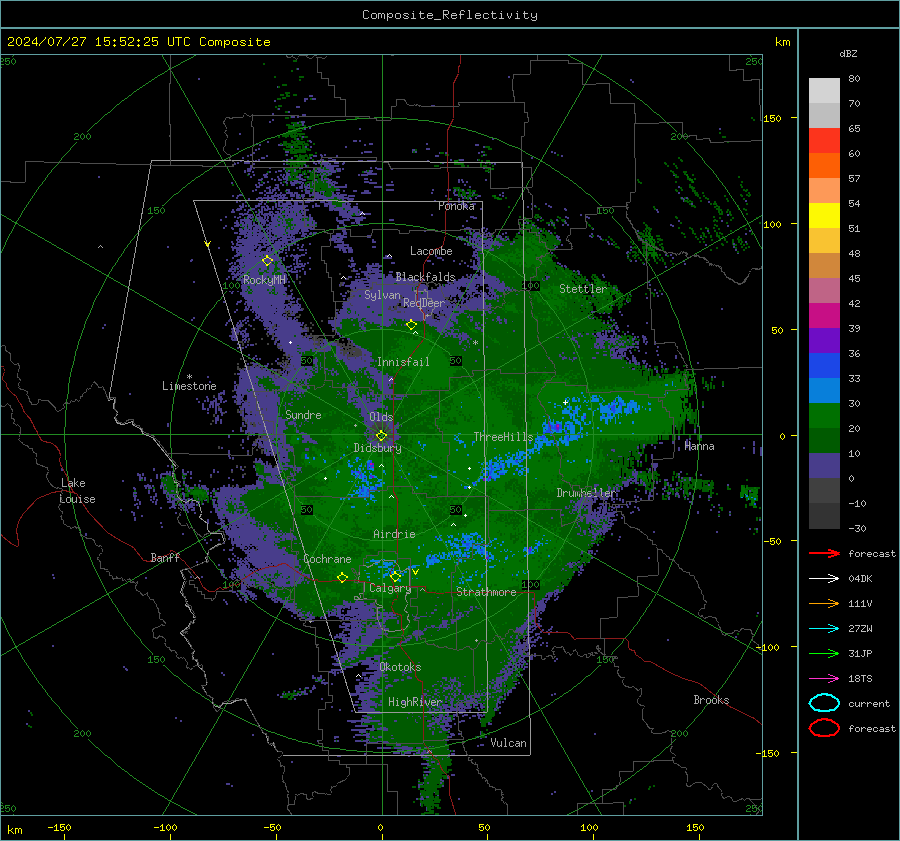
Task: Click the Airdrie label
Action: point(394,534)
